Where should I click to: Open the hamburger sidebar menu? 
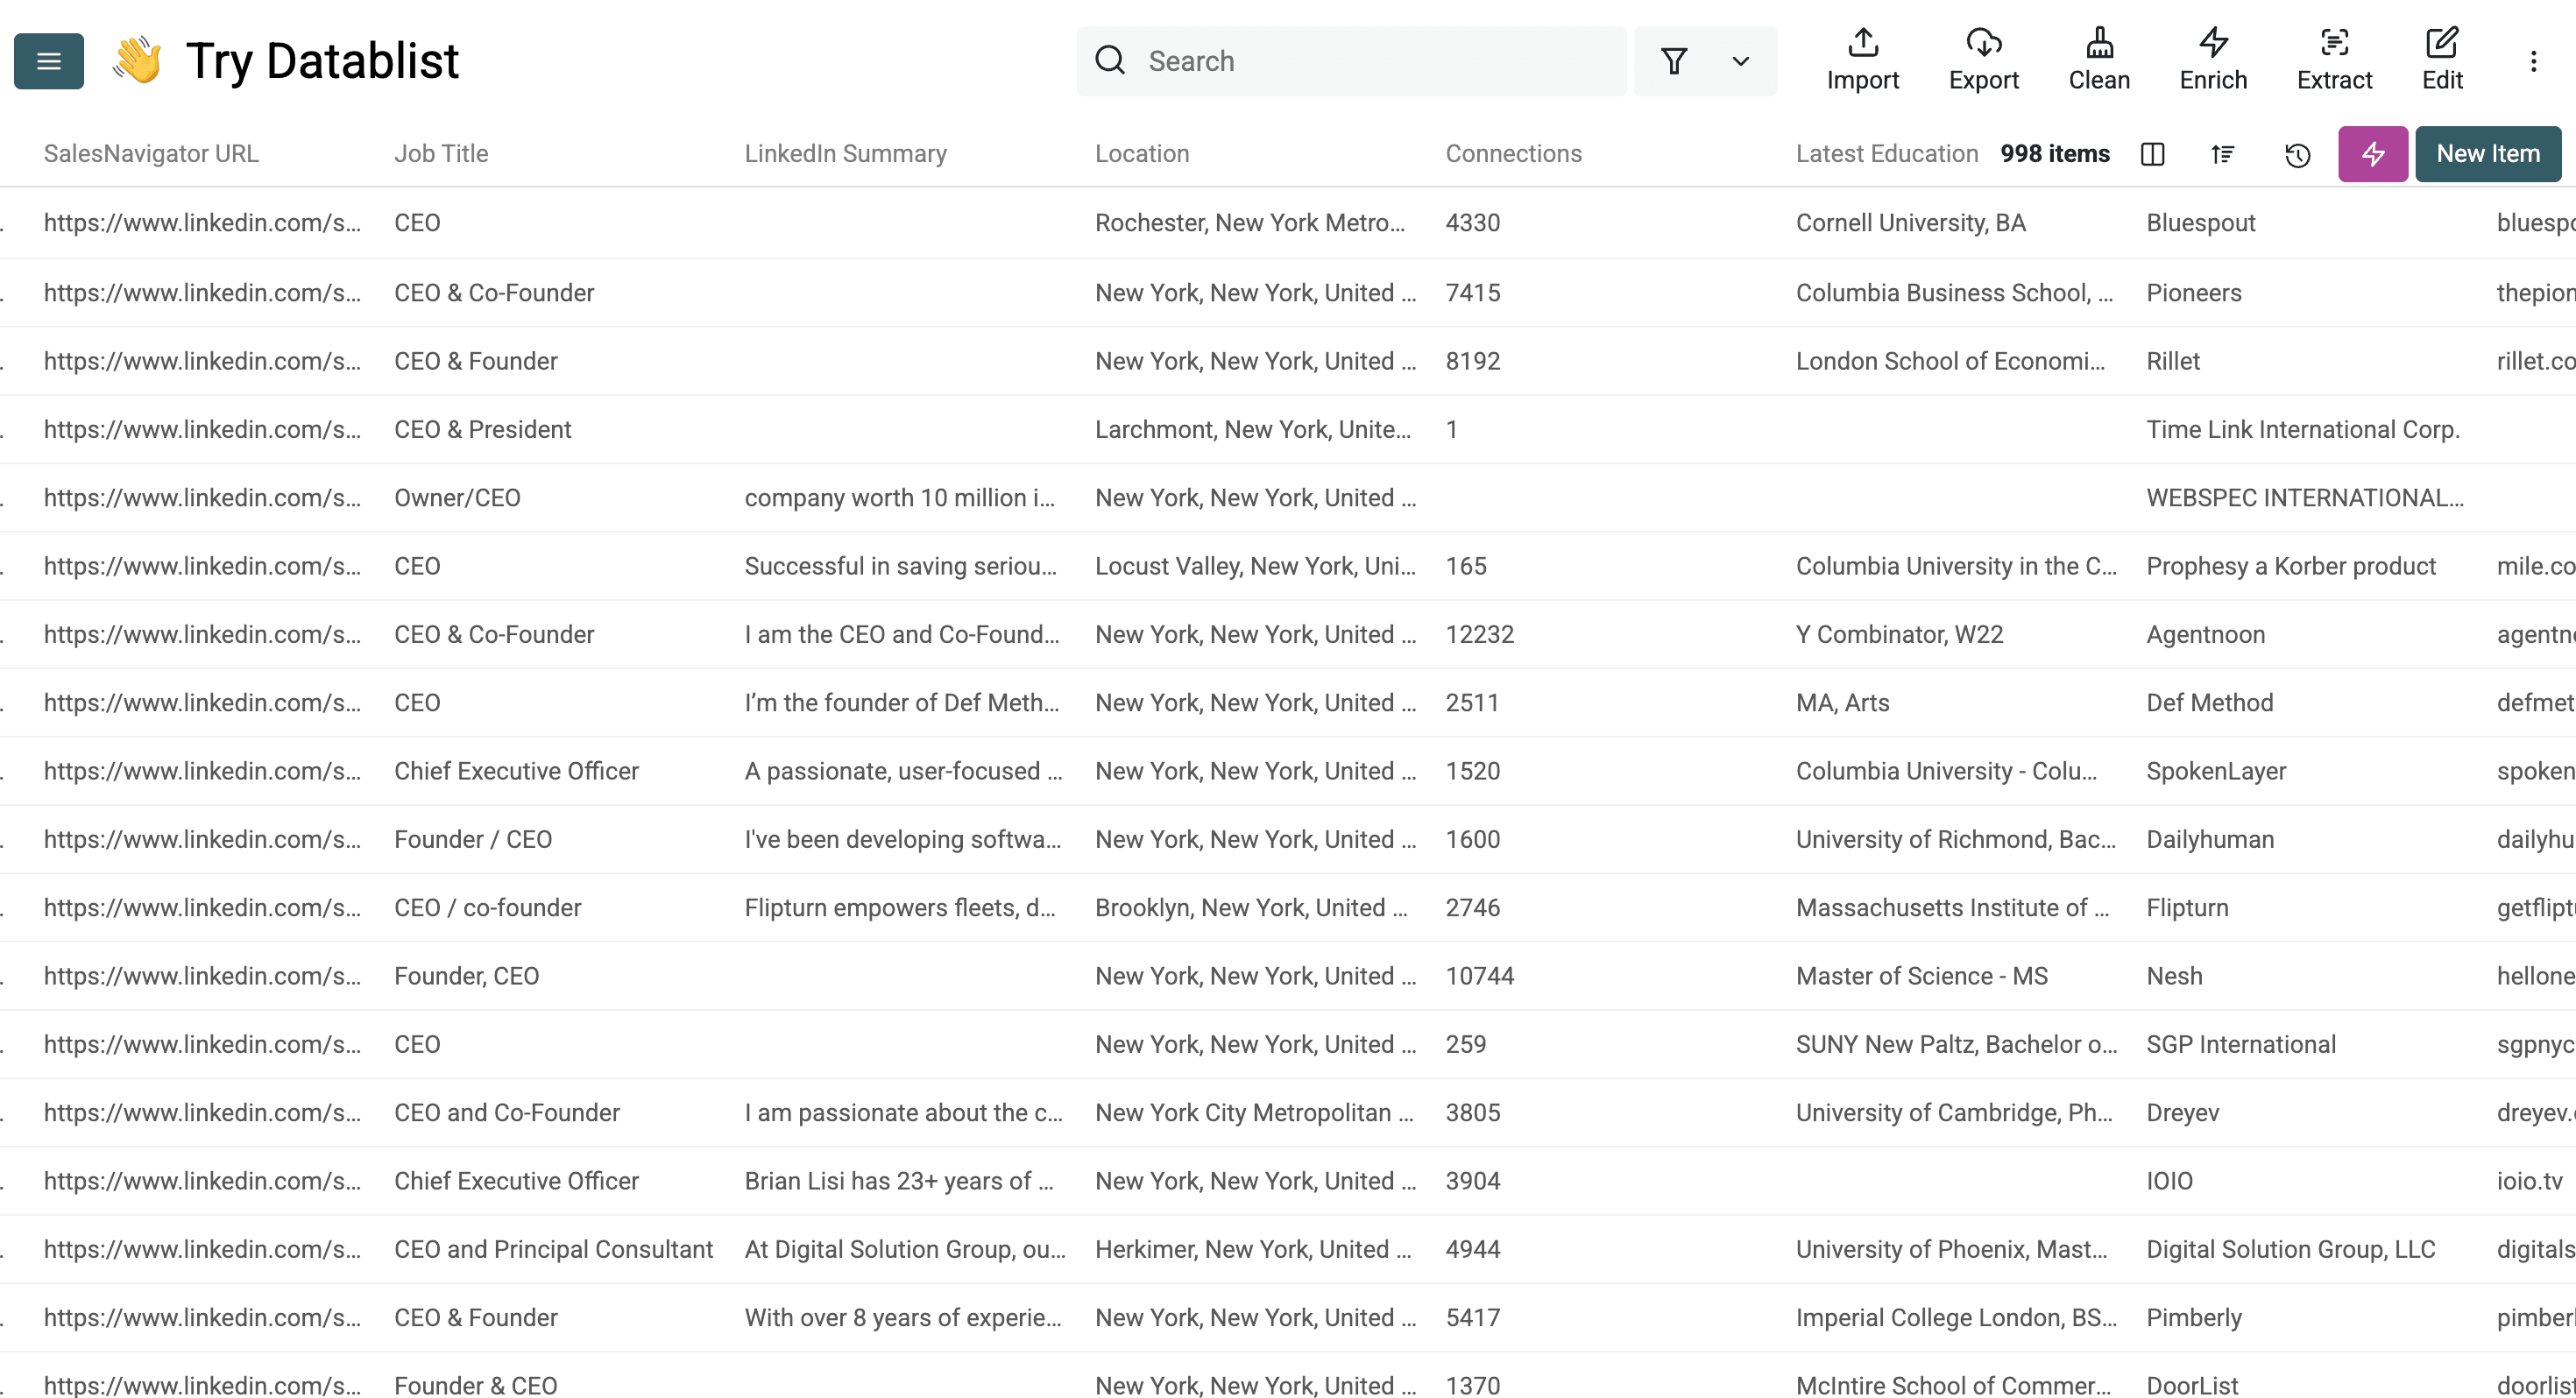[x=48, y=61]
